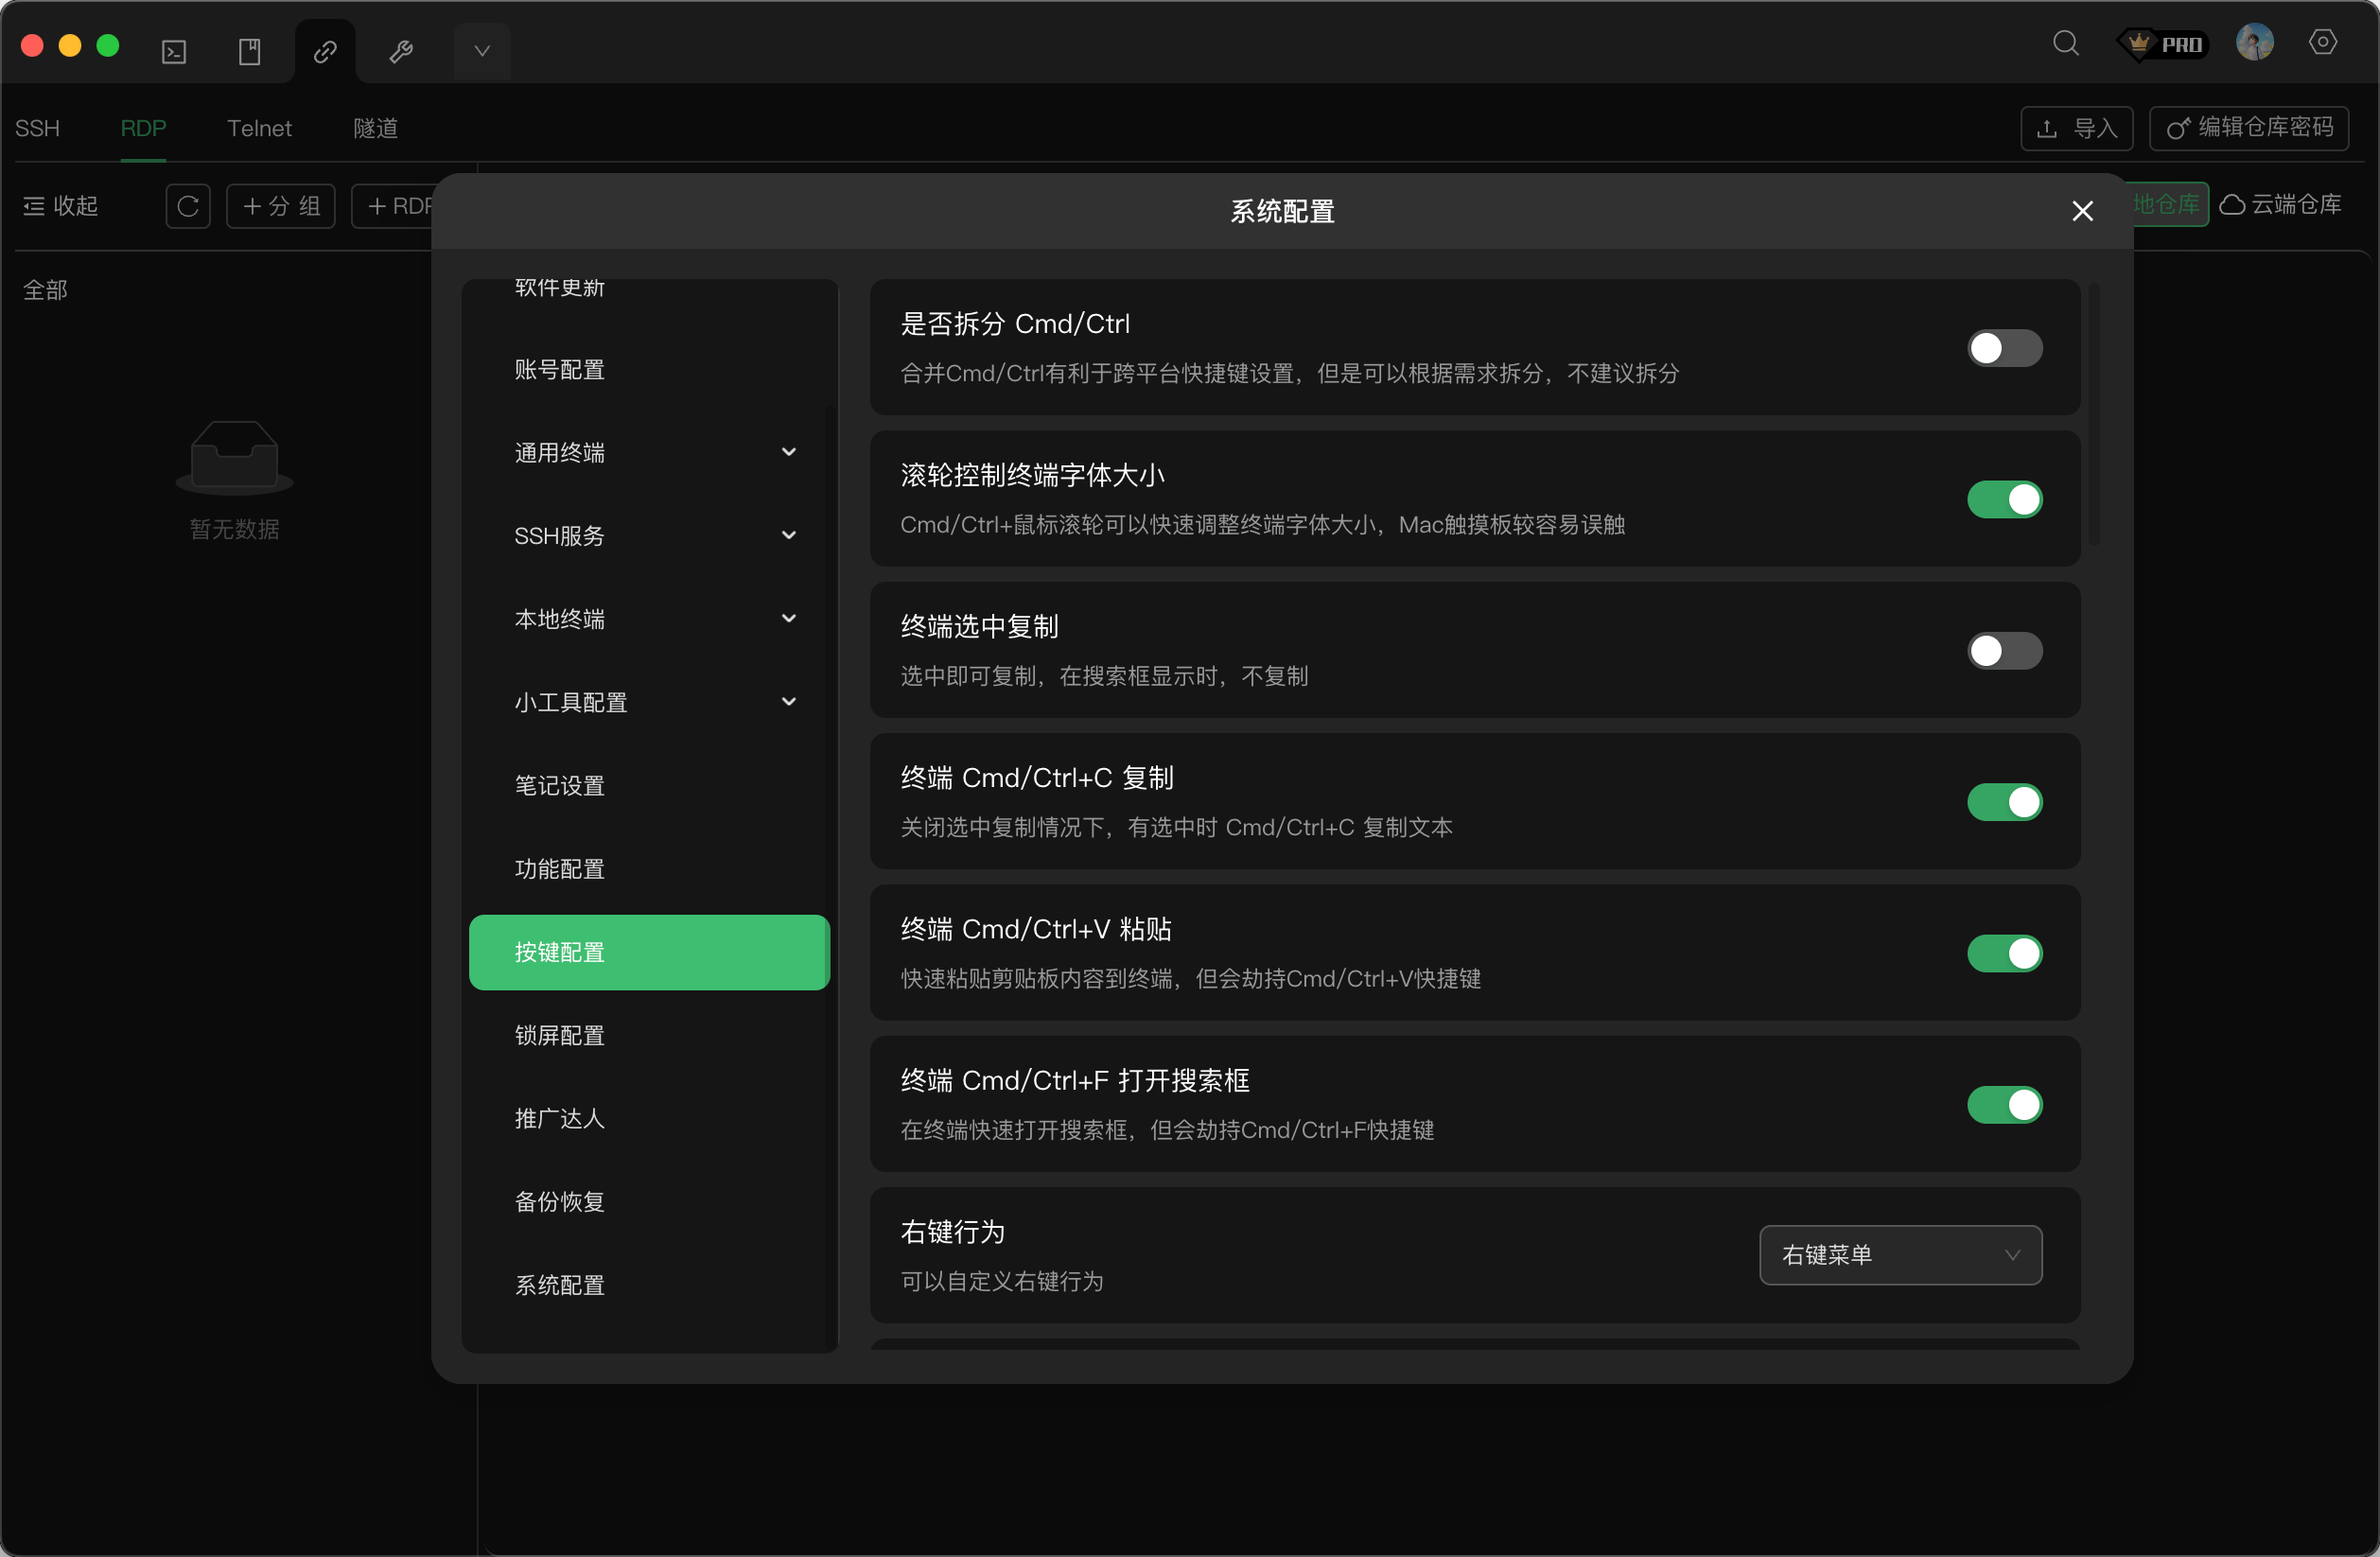Screen dimensions: 2380x1557
Task: Click the 导入 import button
Action: pos(2076,128)
